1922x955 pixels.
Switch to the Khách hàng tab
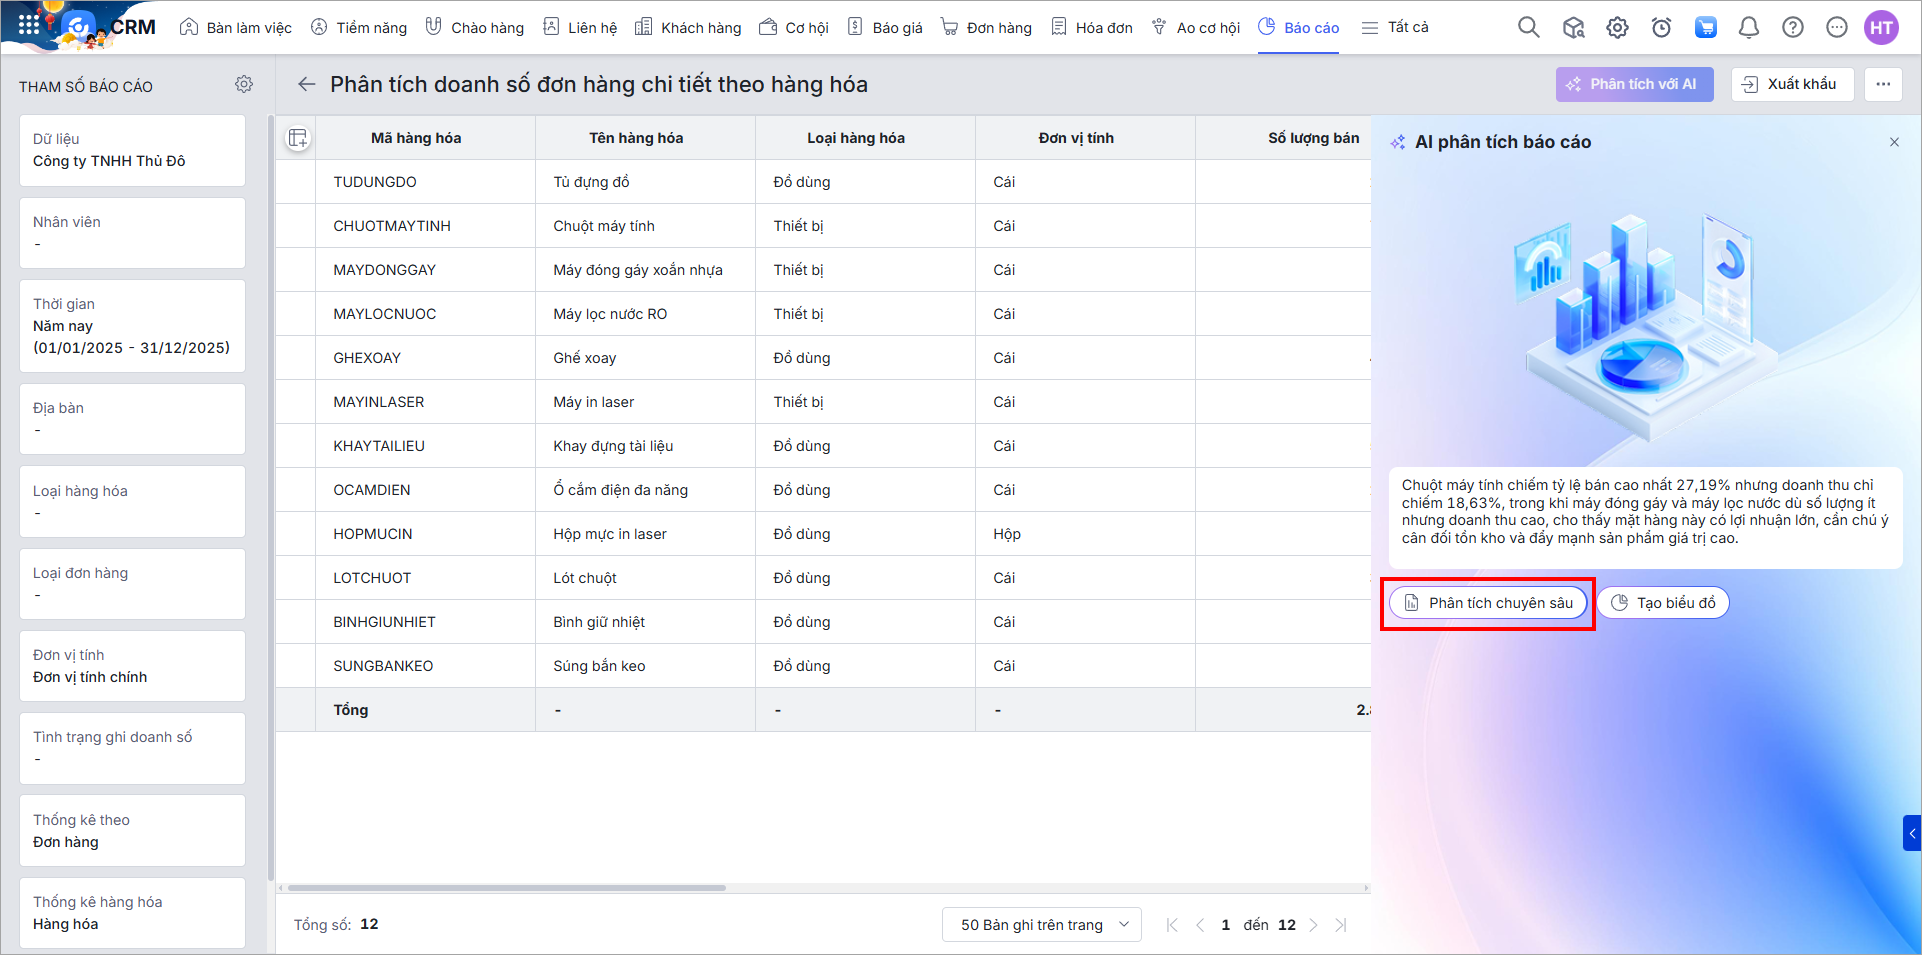(689, 28)
